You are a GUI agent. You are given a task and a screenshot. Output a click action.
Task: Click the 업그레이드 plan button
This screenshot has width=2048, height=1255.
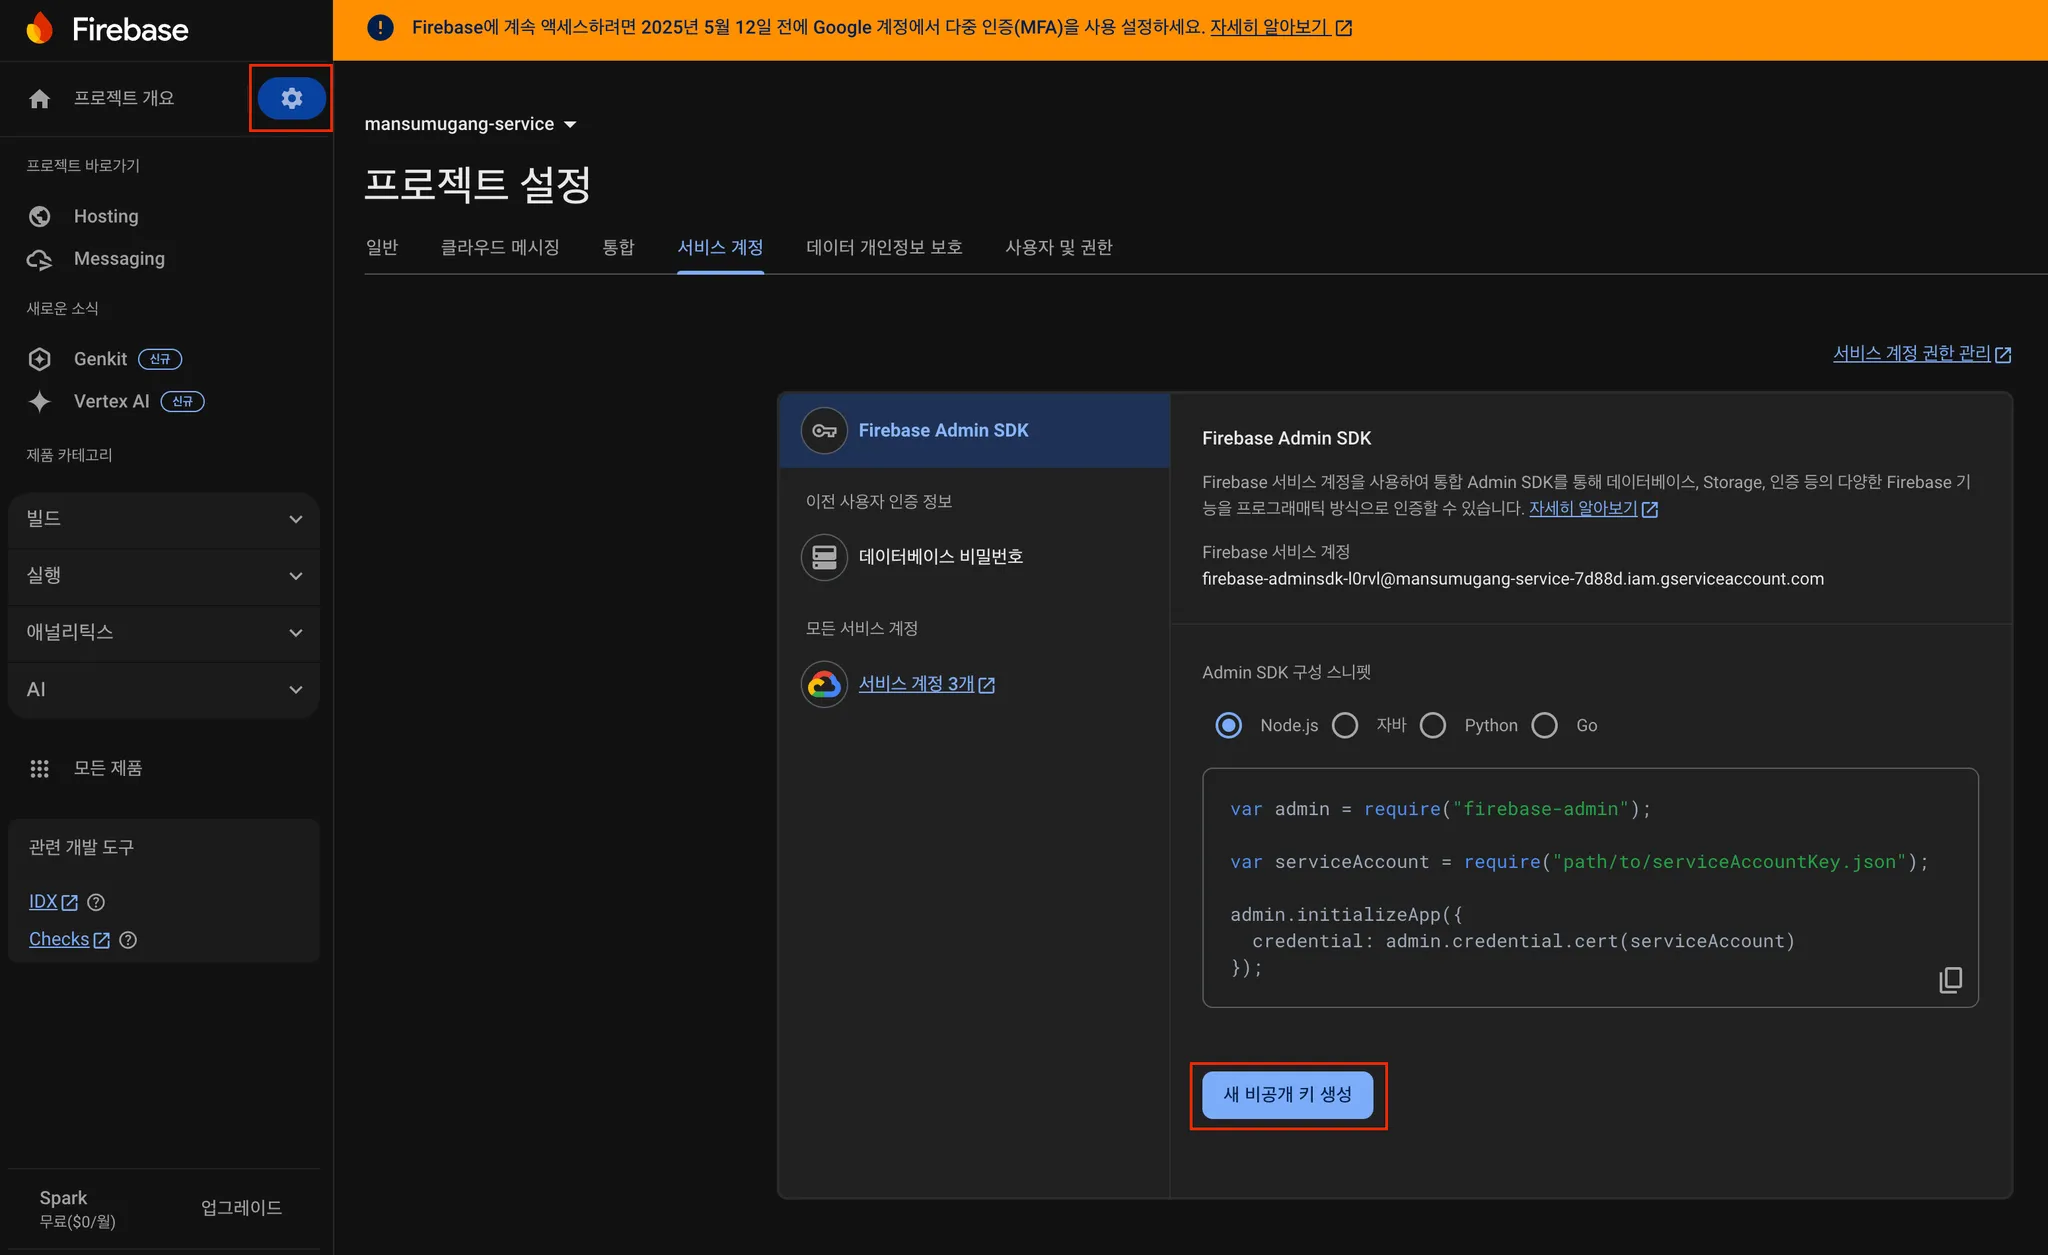241,1208
